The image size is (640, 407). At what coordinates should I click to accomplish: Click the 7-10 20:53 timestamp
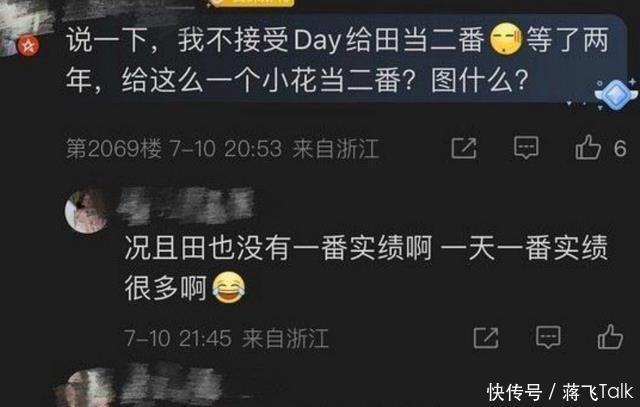coord(226,149)
